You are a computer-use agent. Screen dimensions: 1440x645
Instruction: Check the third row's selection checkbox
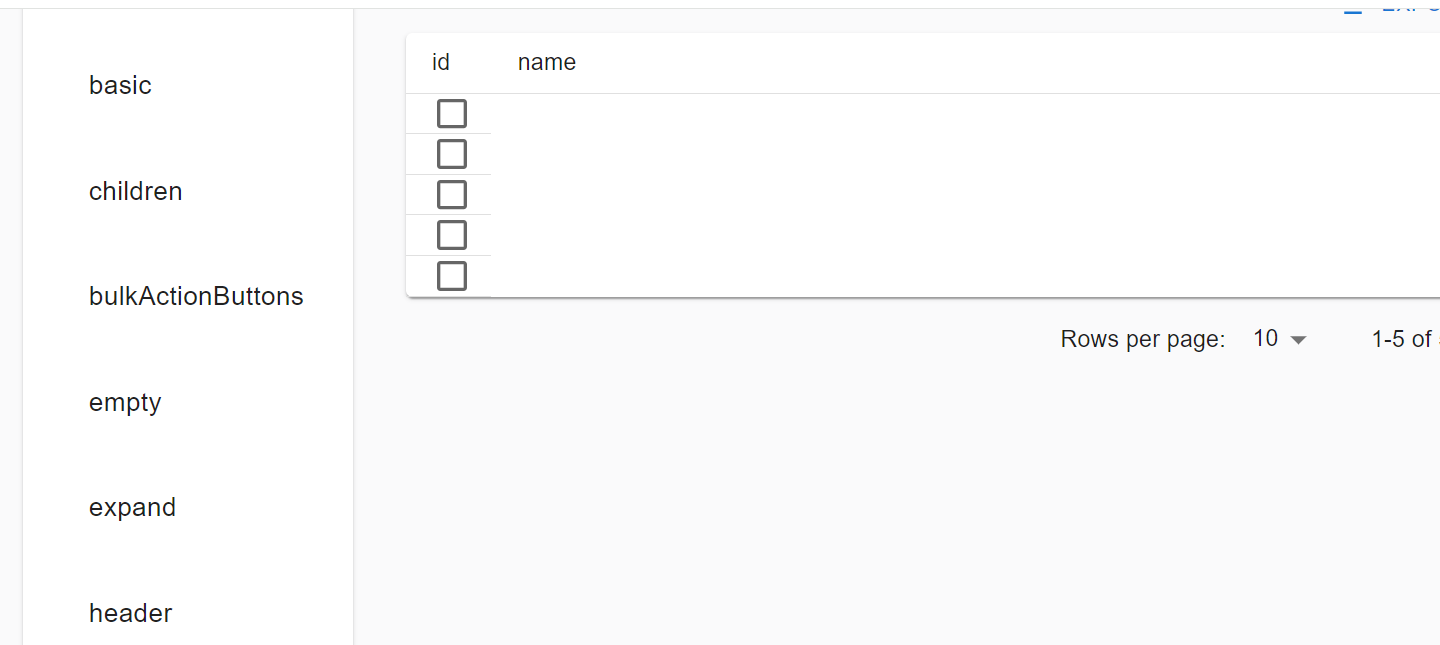click(x=451, y=194)
